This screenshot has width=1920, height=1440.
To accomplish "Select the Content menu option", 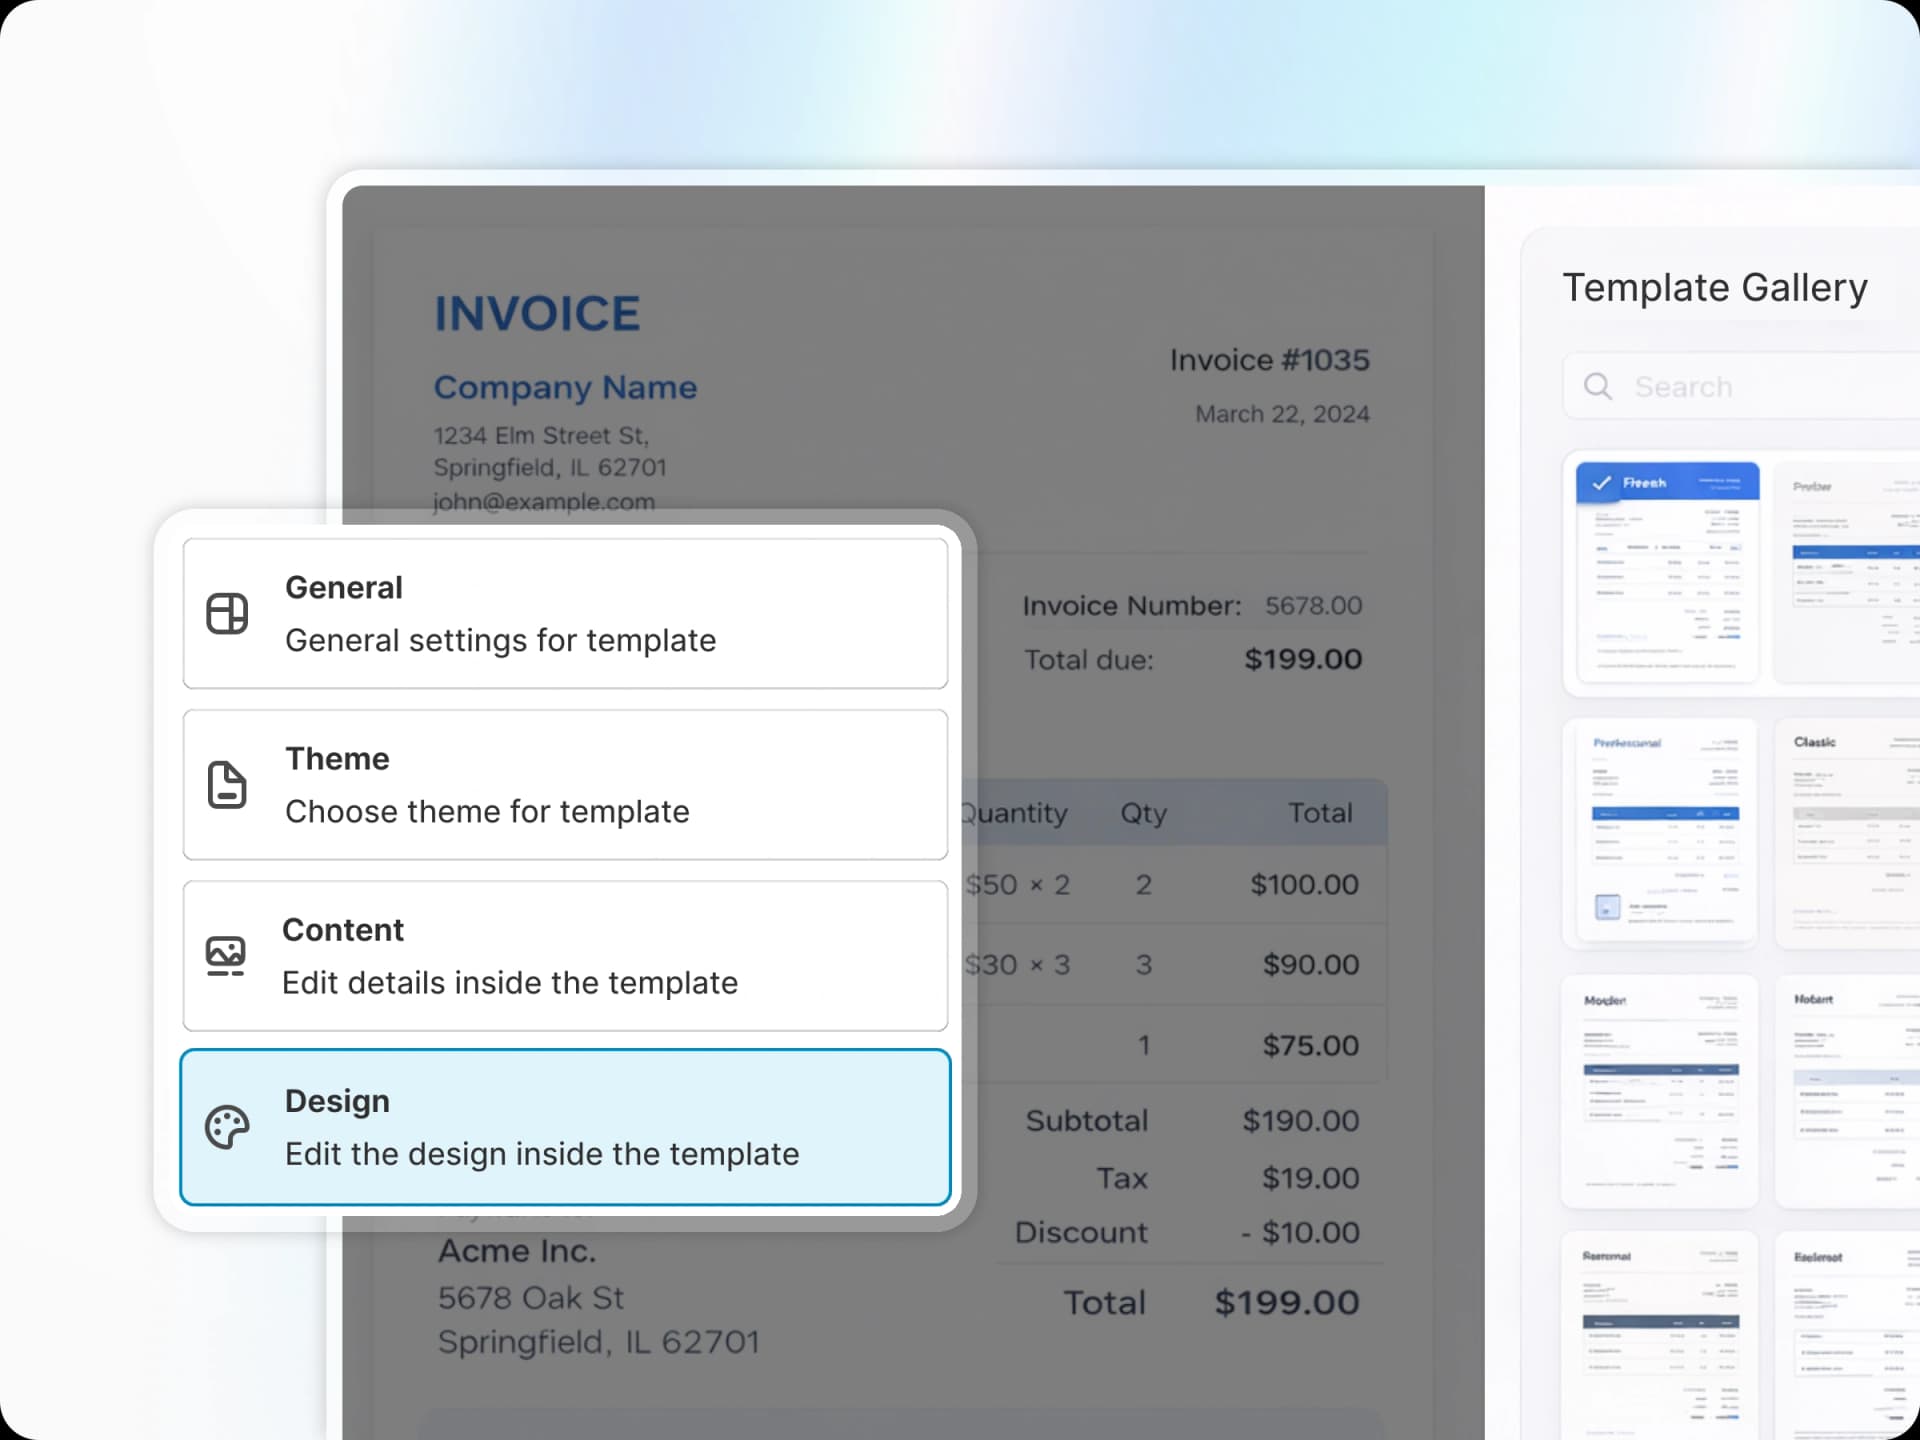I will (564, 956).
